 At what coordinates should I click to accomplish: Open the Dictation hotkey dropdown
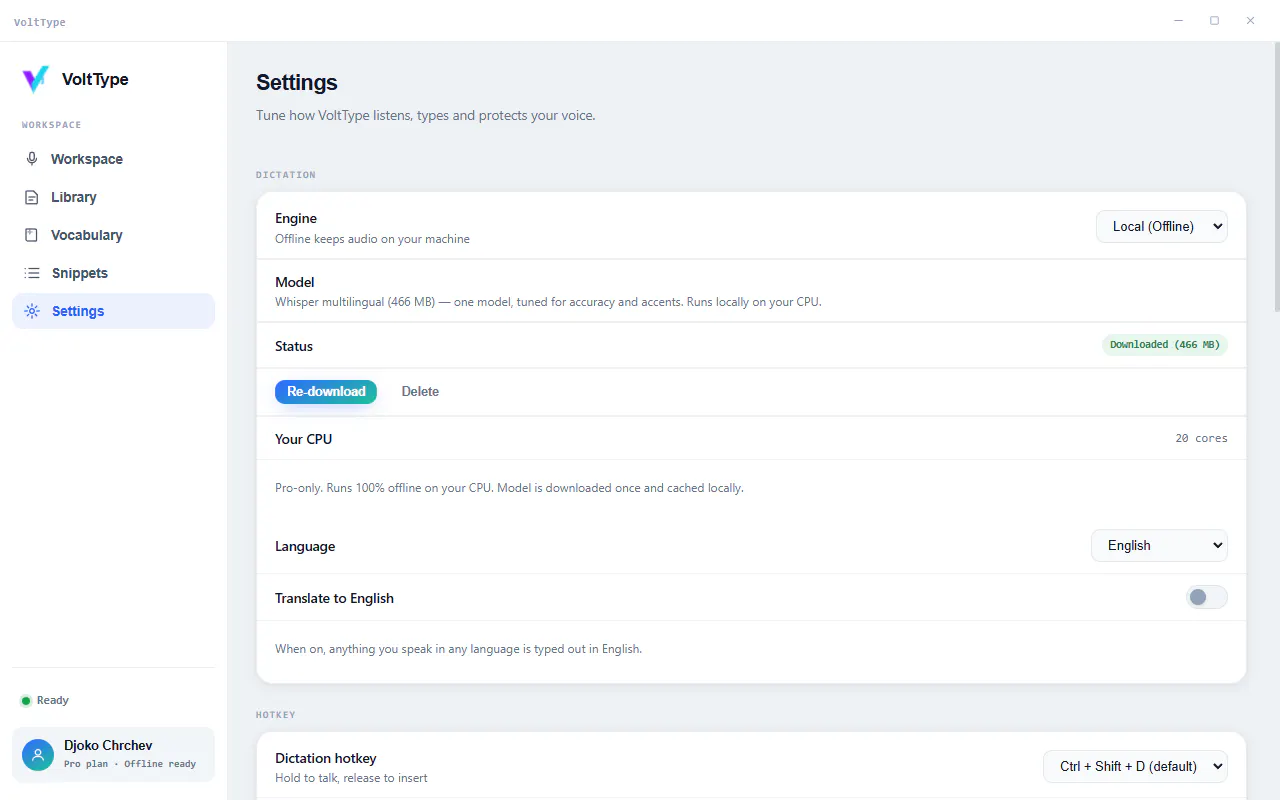tap(1135, 766)
